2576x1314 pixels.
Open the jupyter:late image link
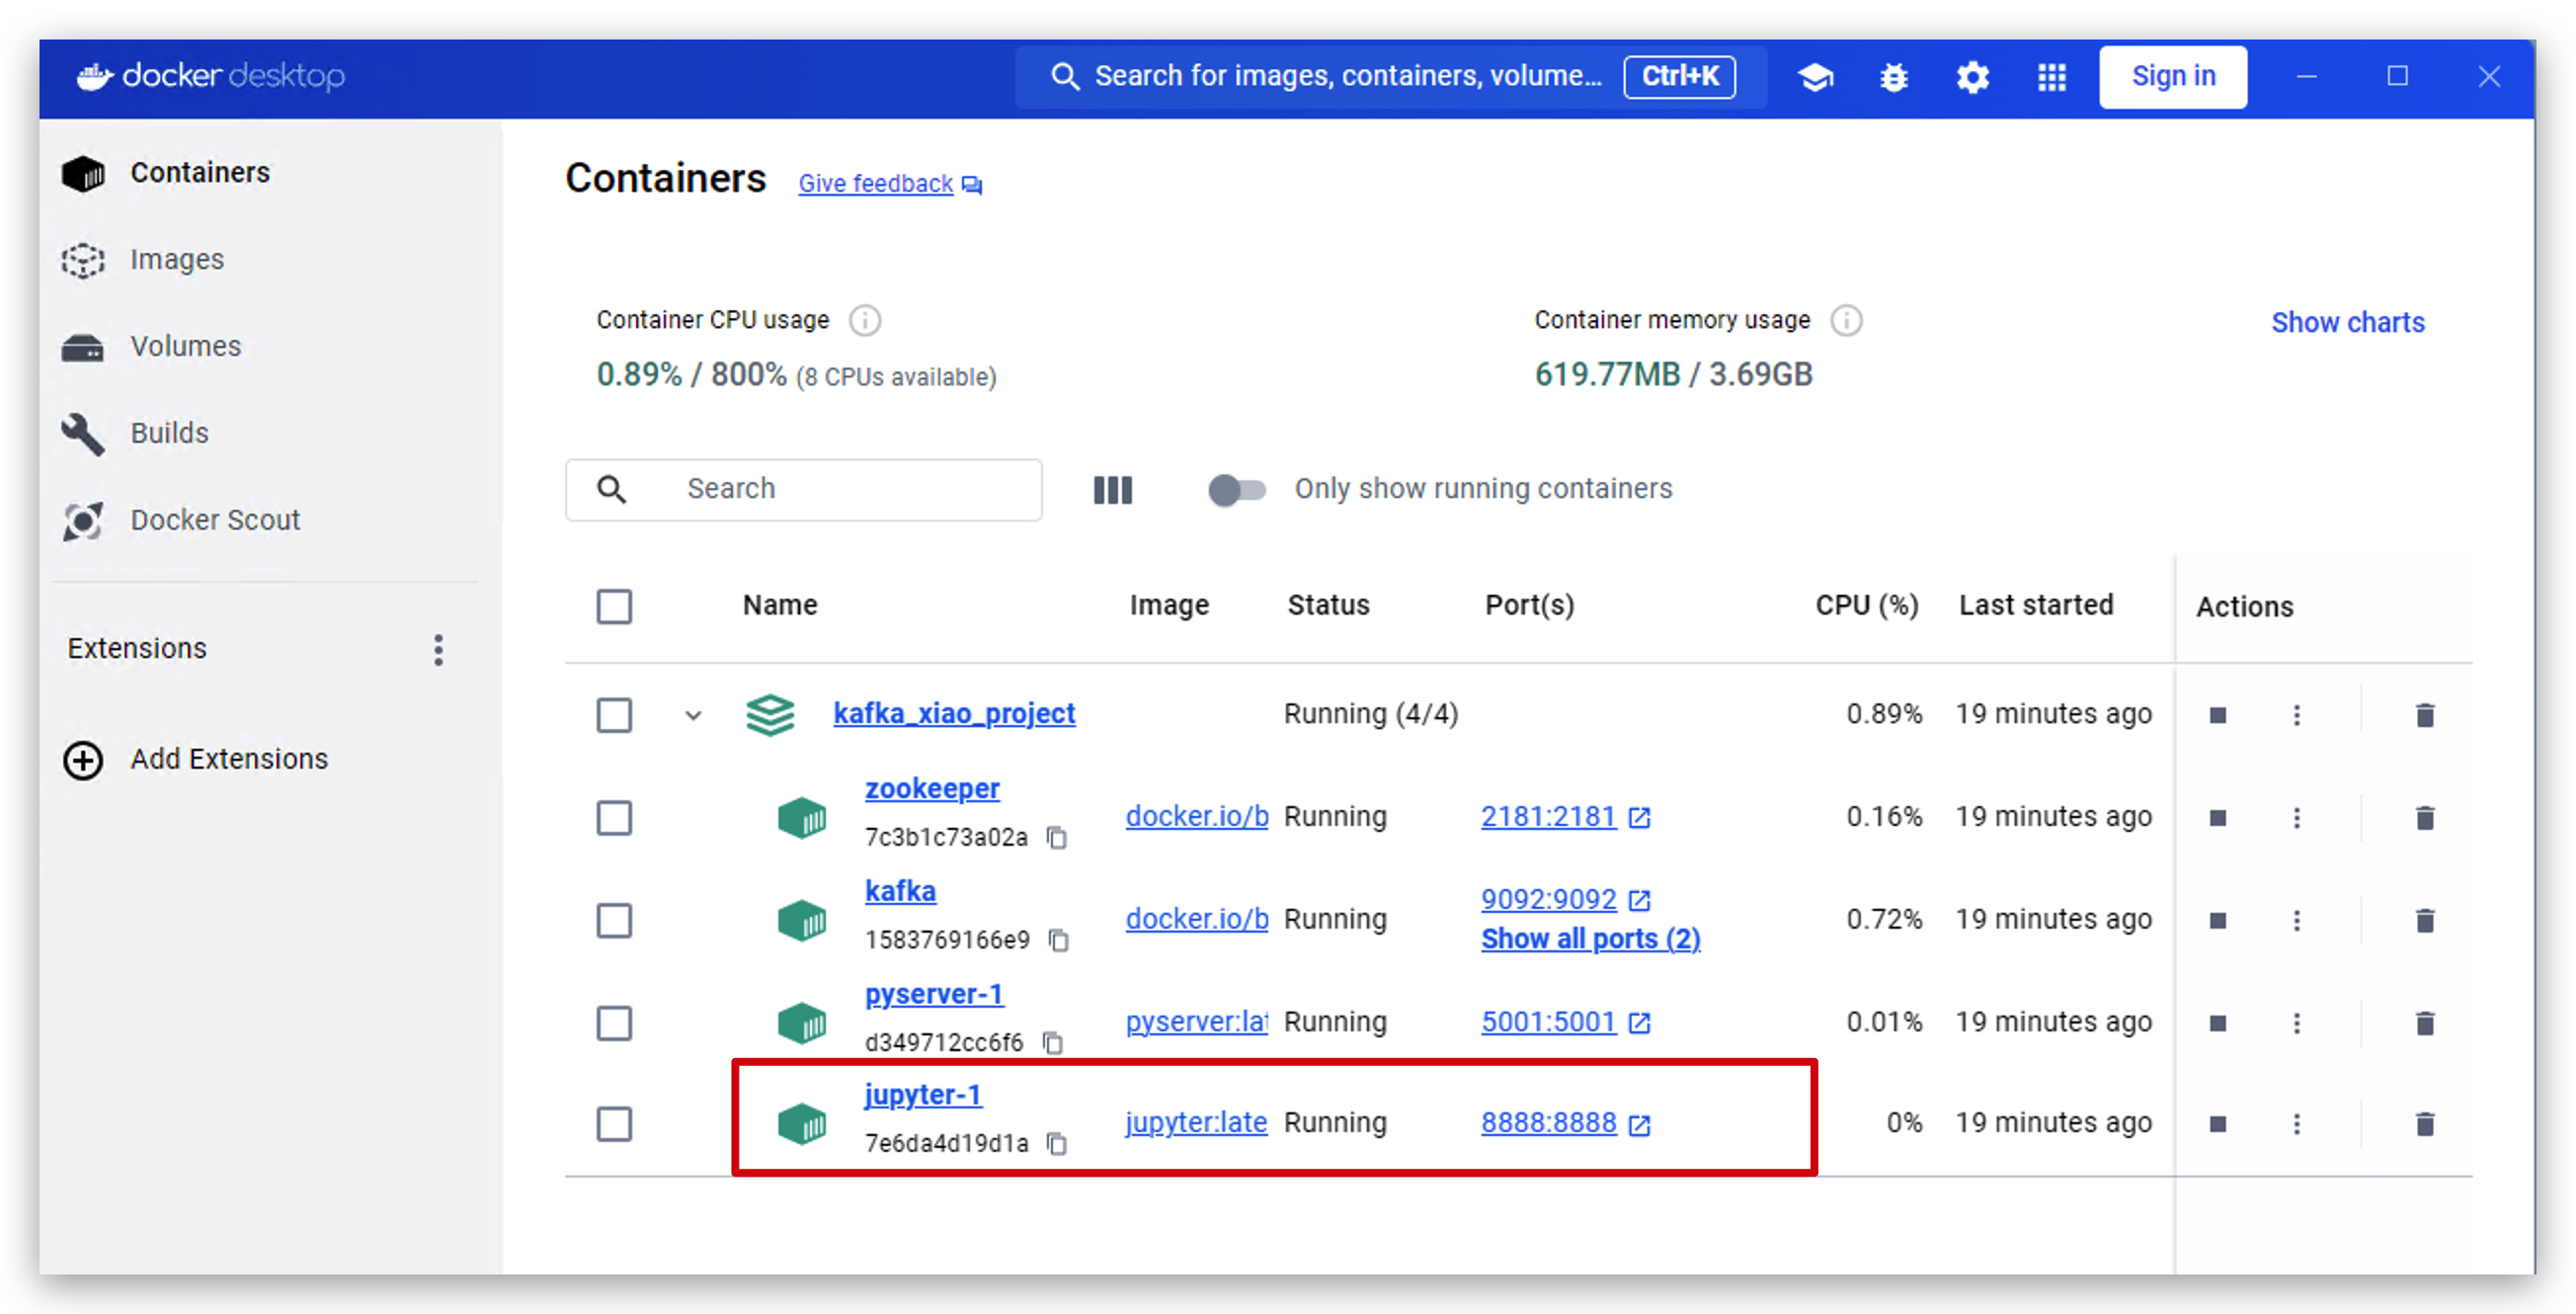pyautogui.click(x=1196, y=1123)
